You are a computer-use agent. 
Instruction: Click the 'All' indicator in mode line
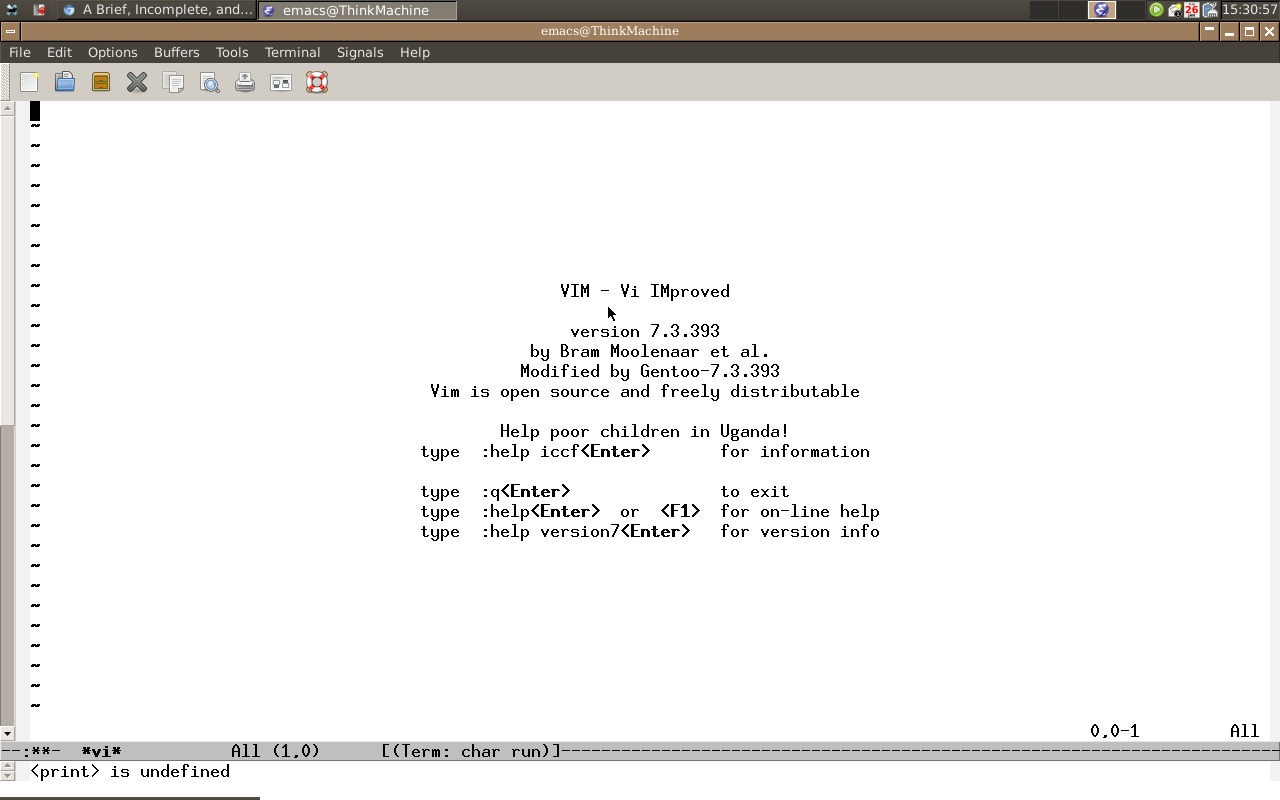(x=245, y=751)
